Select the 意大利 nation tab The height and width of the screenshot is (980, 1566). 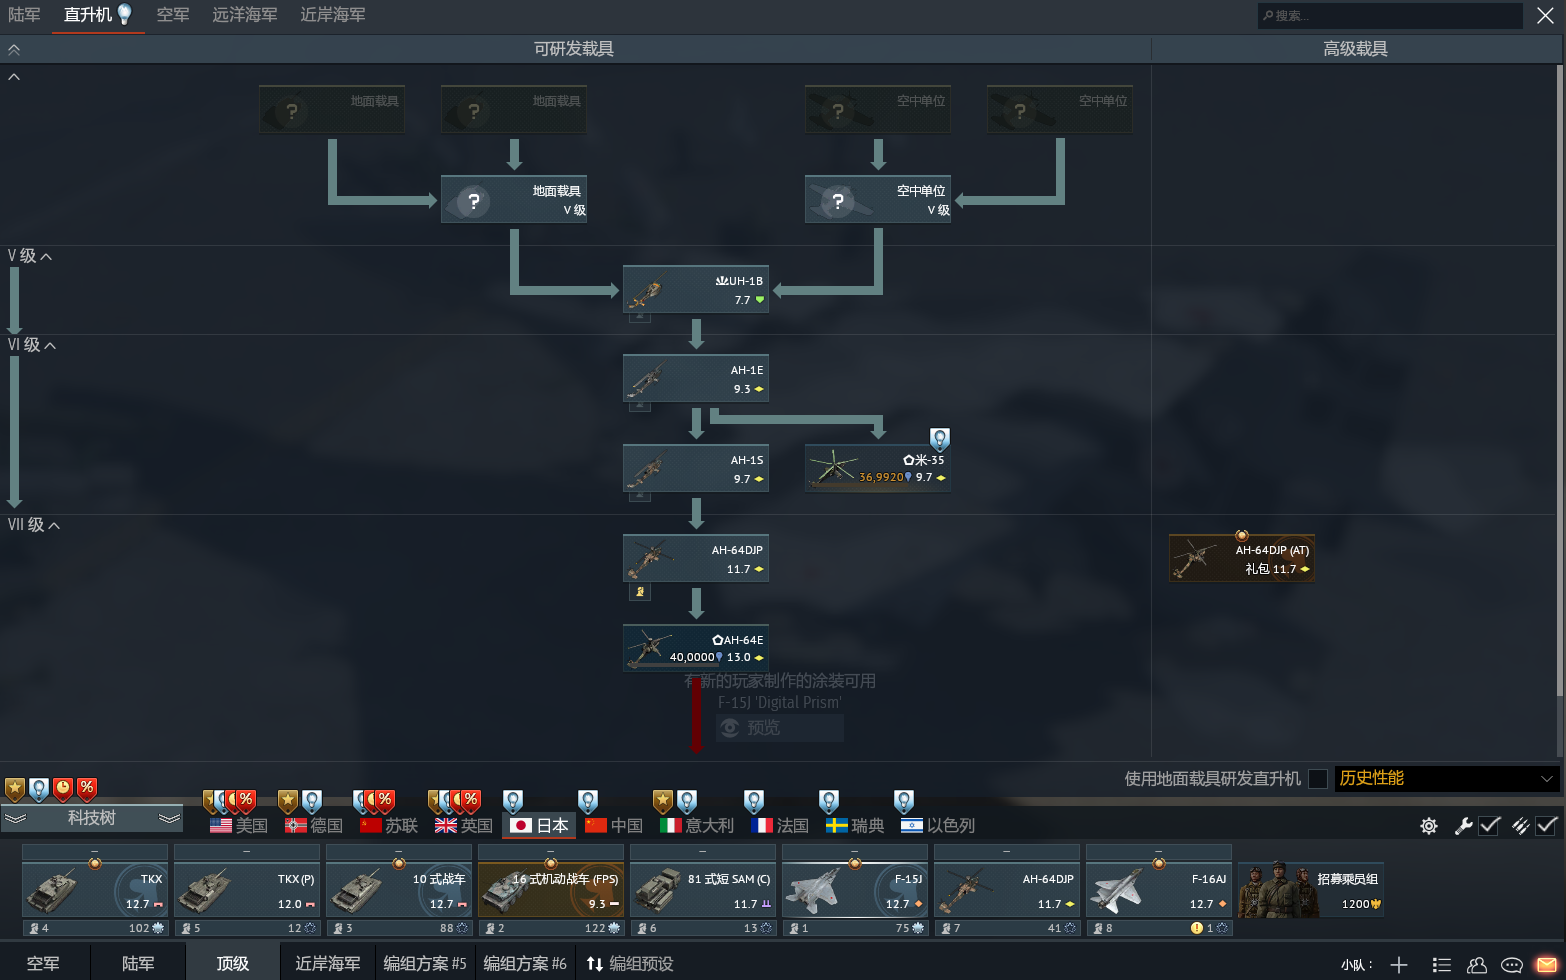[697, 825]
